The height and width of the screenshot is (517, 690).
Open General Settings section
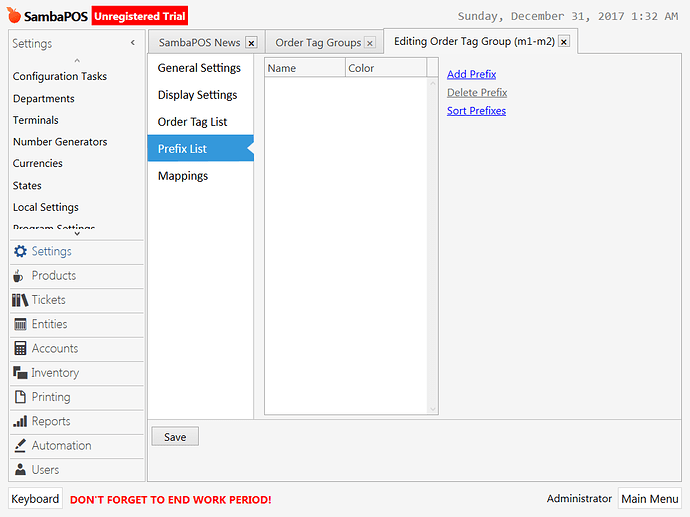201,68
